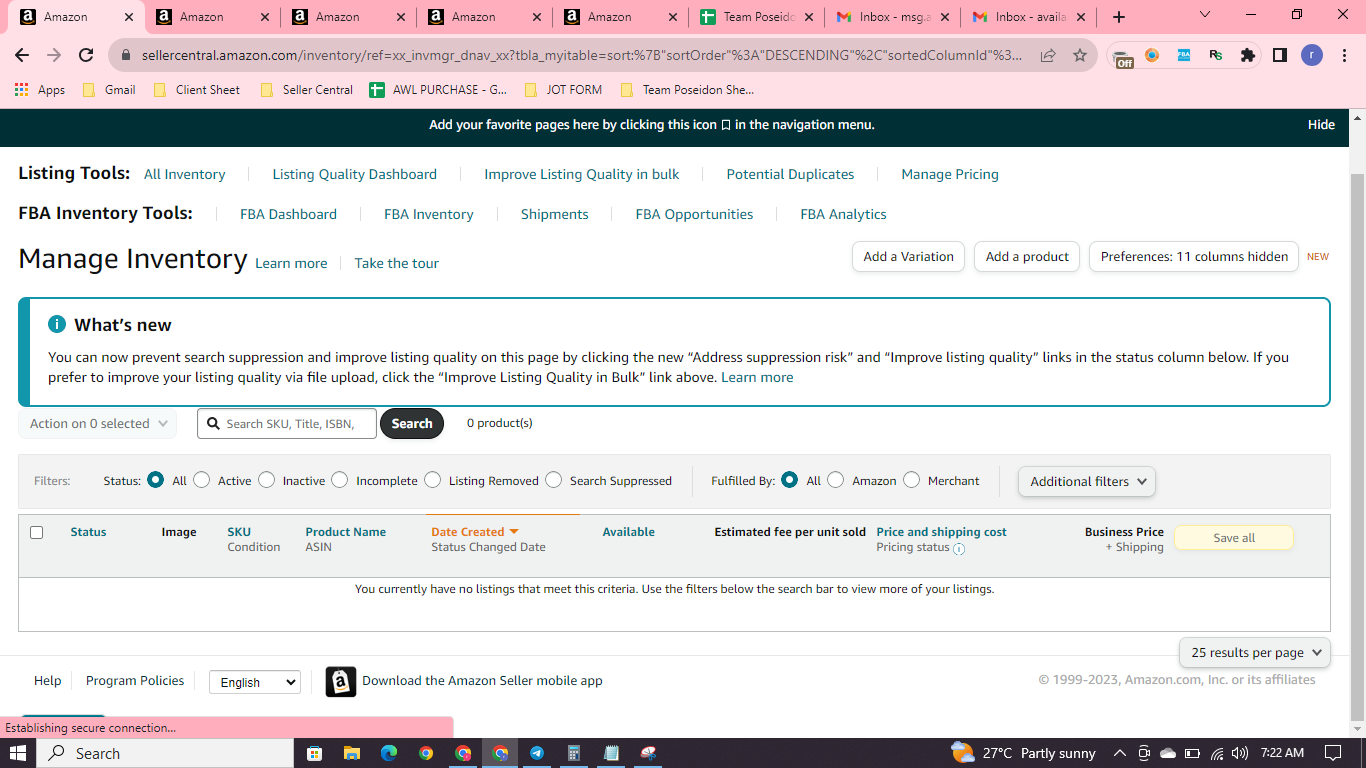
Task: Click the Pricing status info icon
Action: (959, 549)
